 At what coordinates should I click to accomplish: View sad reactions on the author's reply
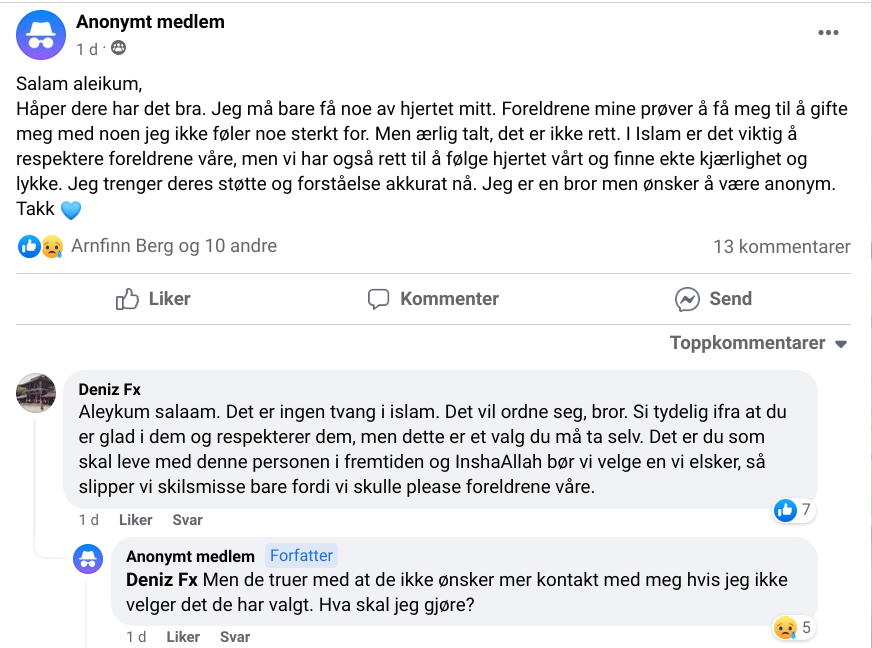pyautogui.click(x=793, y=628)
